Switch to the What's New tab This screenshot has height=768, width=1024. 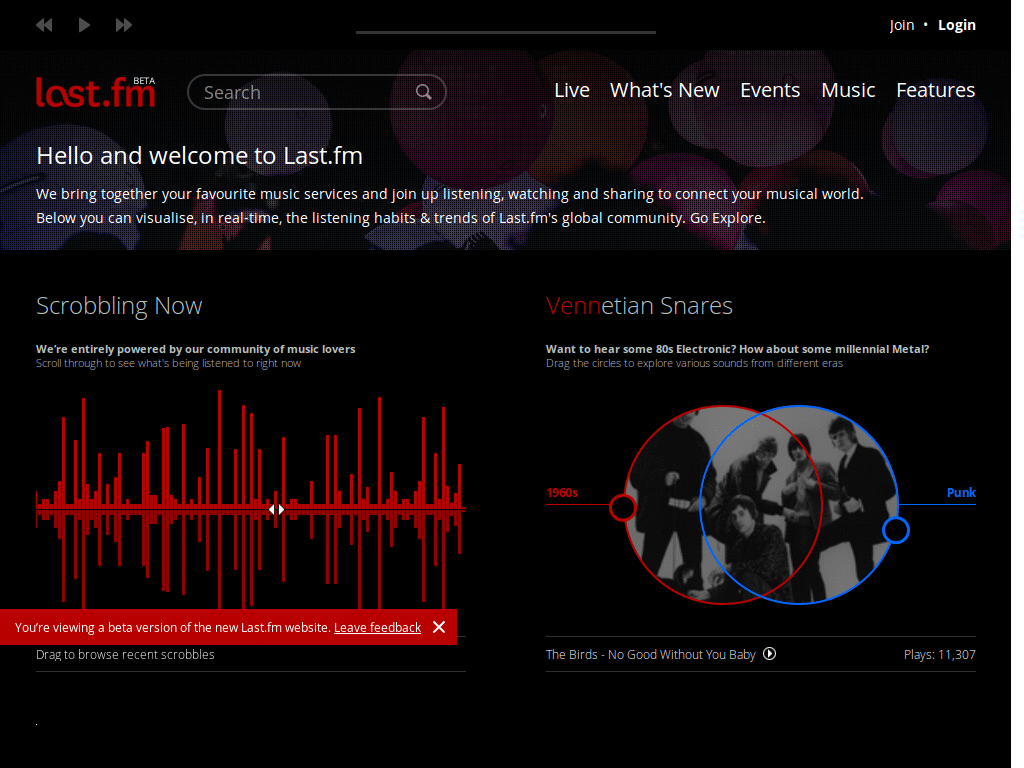coord(664,90)
